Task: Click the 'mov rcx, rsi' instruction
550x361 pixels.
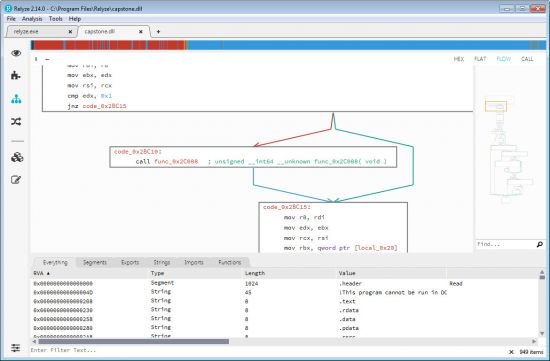Action: coord(306,238)
